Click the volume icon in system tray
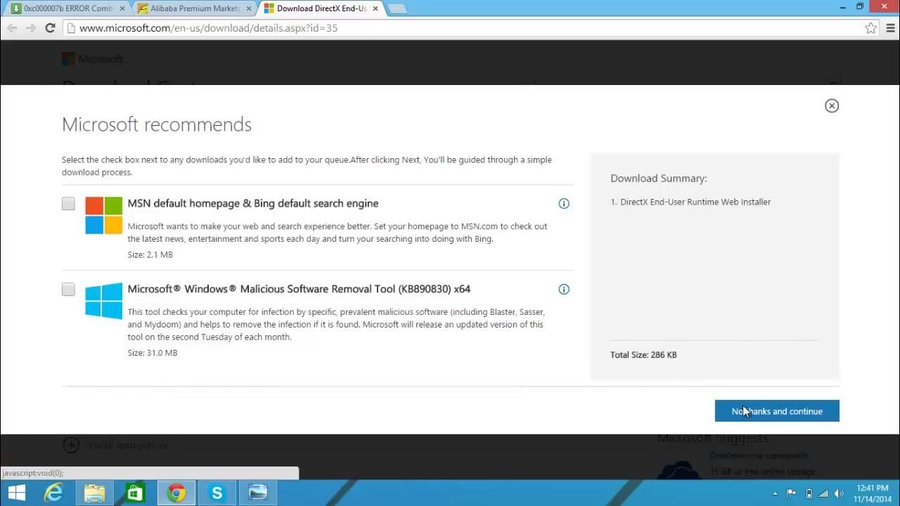This screenshot has width=900, height=506. click(x=838, y=494)
